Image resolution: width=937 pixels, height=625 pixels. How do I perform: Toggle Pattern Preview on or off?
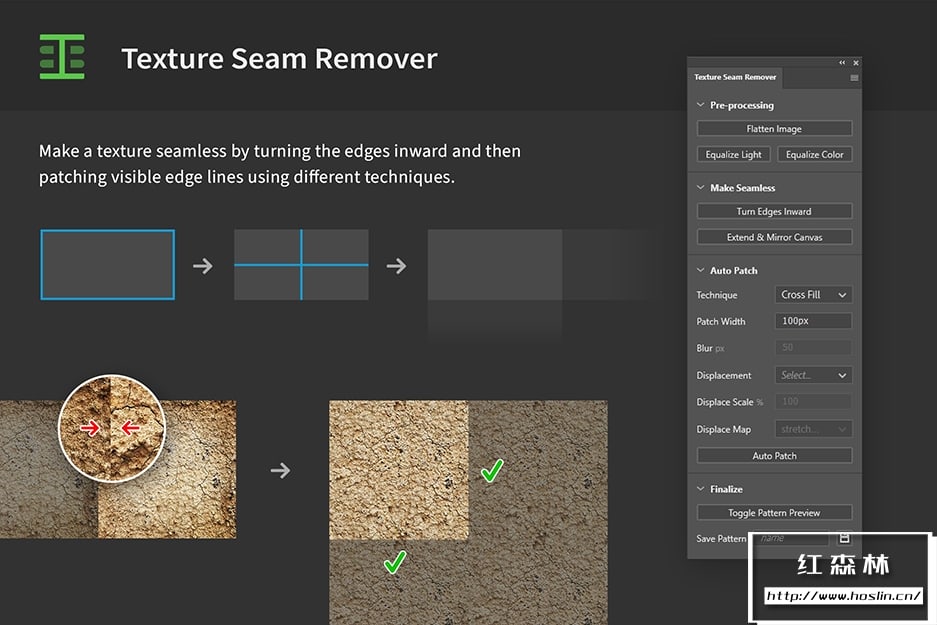click(x=774, y=513)
